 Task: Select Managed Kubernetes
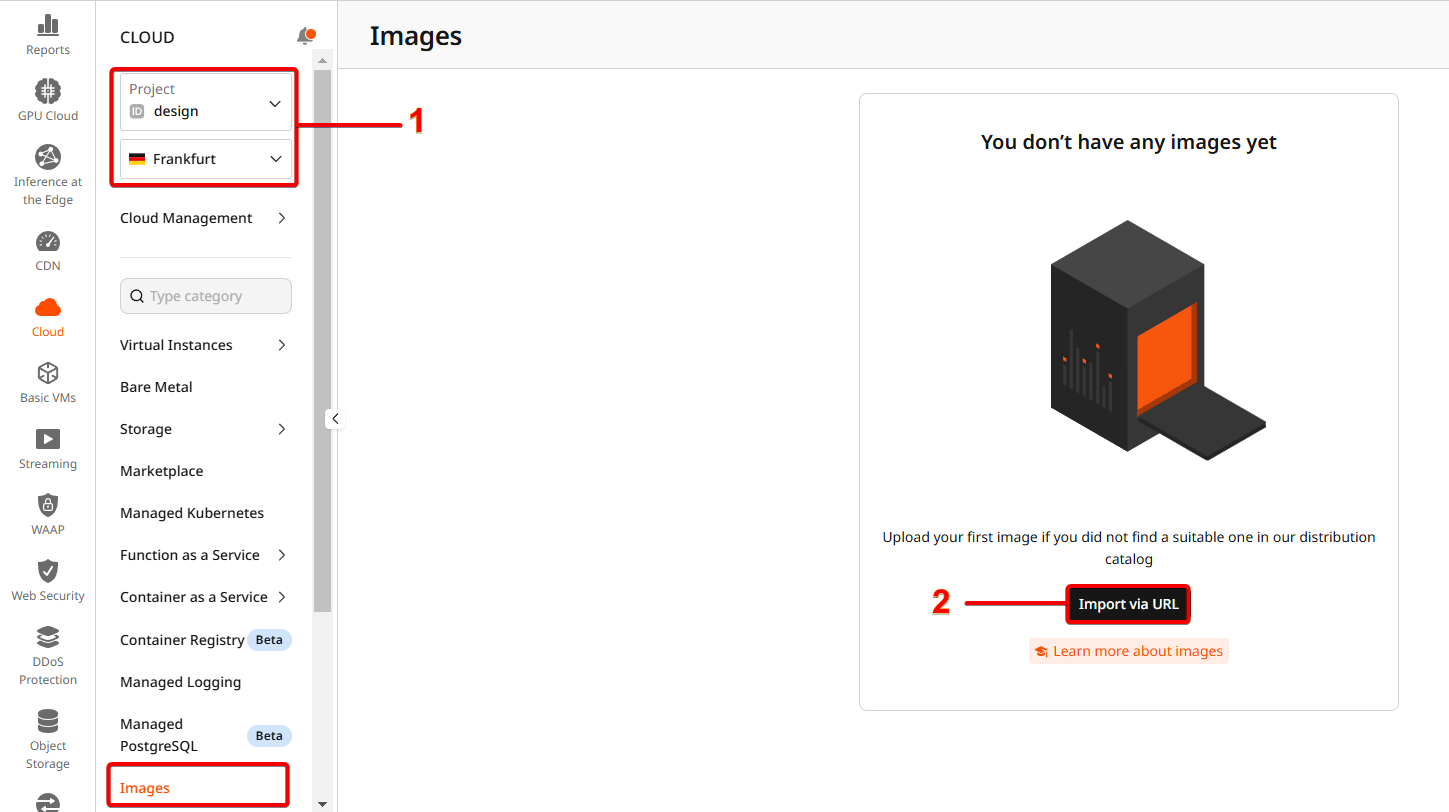(191, 512)
